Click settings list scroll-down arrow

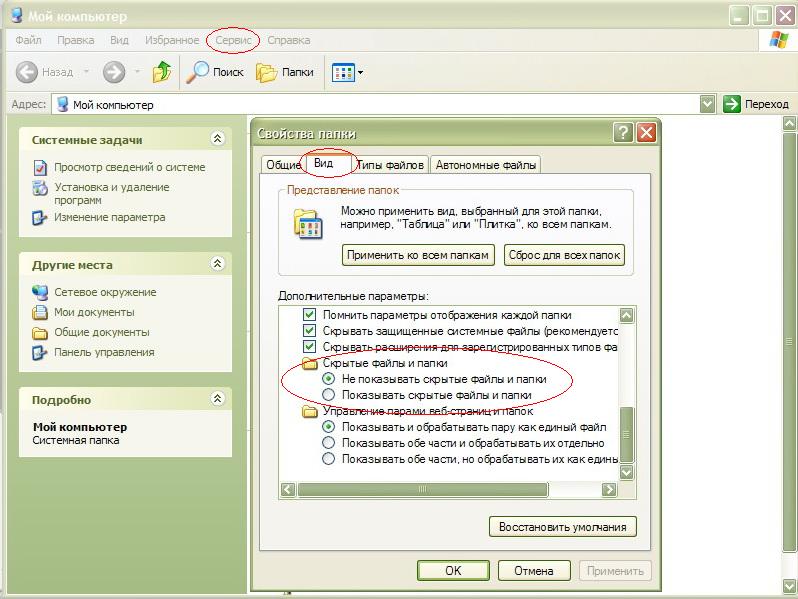pyautogui.click(x=626, y=472)
